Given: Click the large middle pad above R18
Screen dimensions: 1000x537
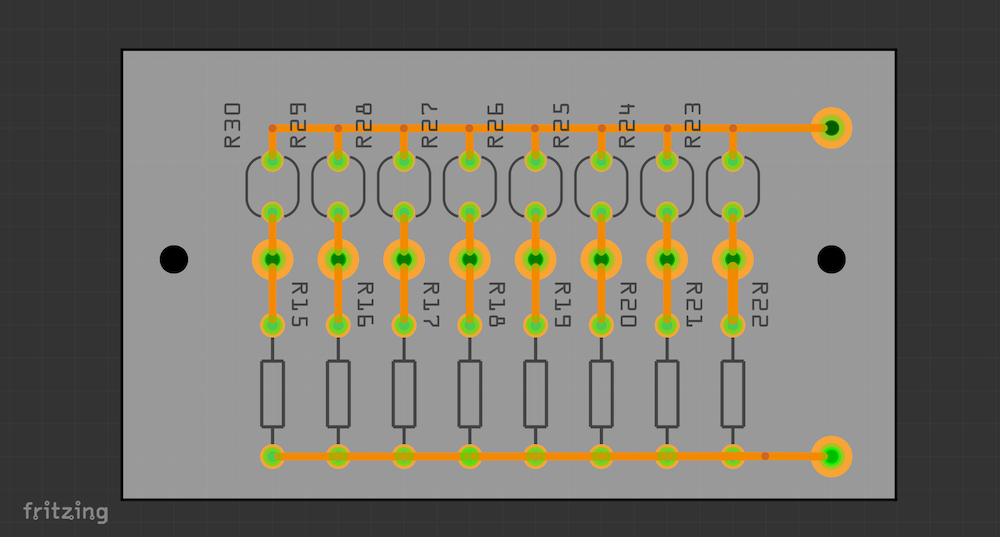Looking at the screenshot, I should click(470, 260).
